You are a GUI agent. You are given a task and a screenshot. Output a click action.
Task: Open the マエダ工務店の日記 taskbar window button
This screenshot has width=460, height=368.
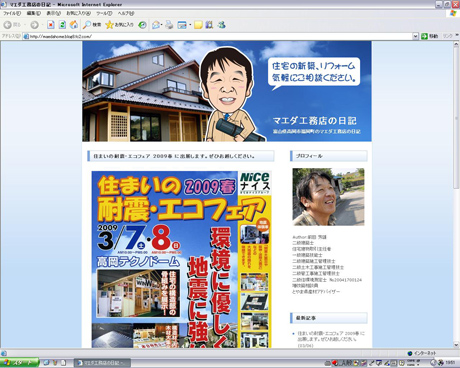click(102, 363)
